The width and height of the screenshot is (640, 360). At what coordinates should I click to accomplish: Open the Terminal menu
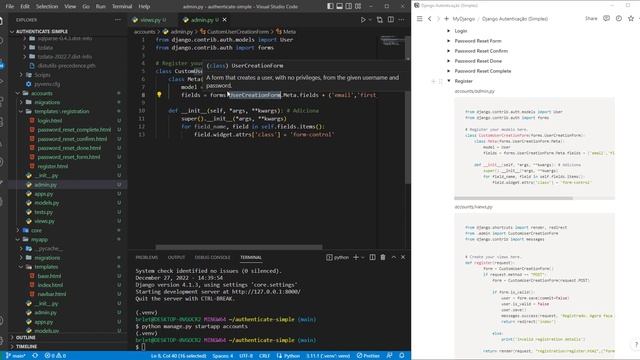pos(122,6)
